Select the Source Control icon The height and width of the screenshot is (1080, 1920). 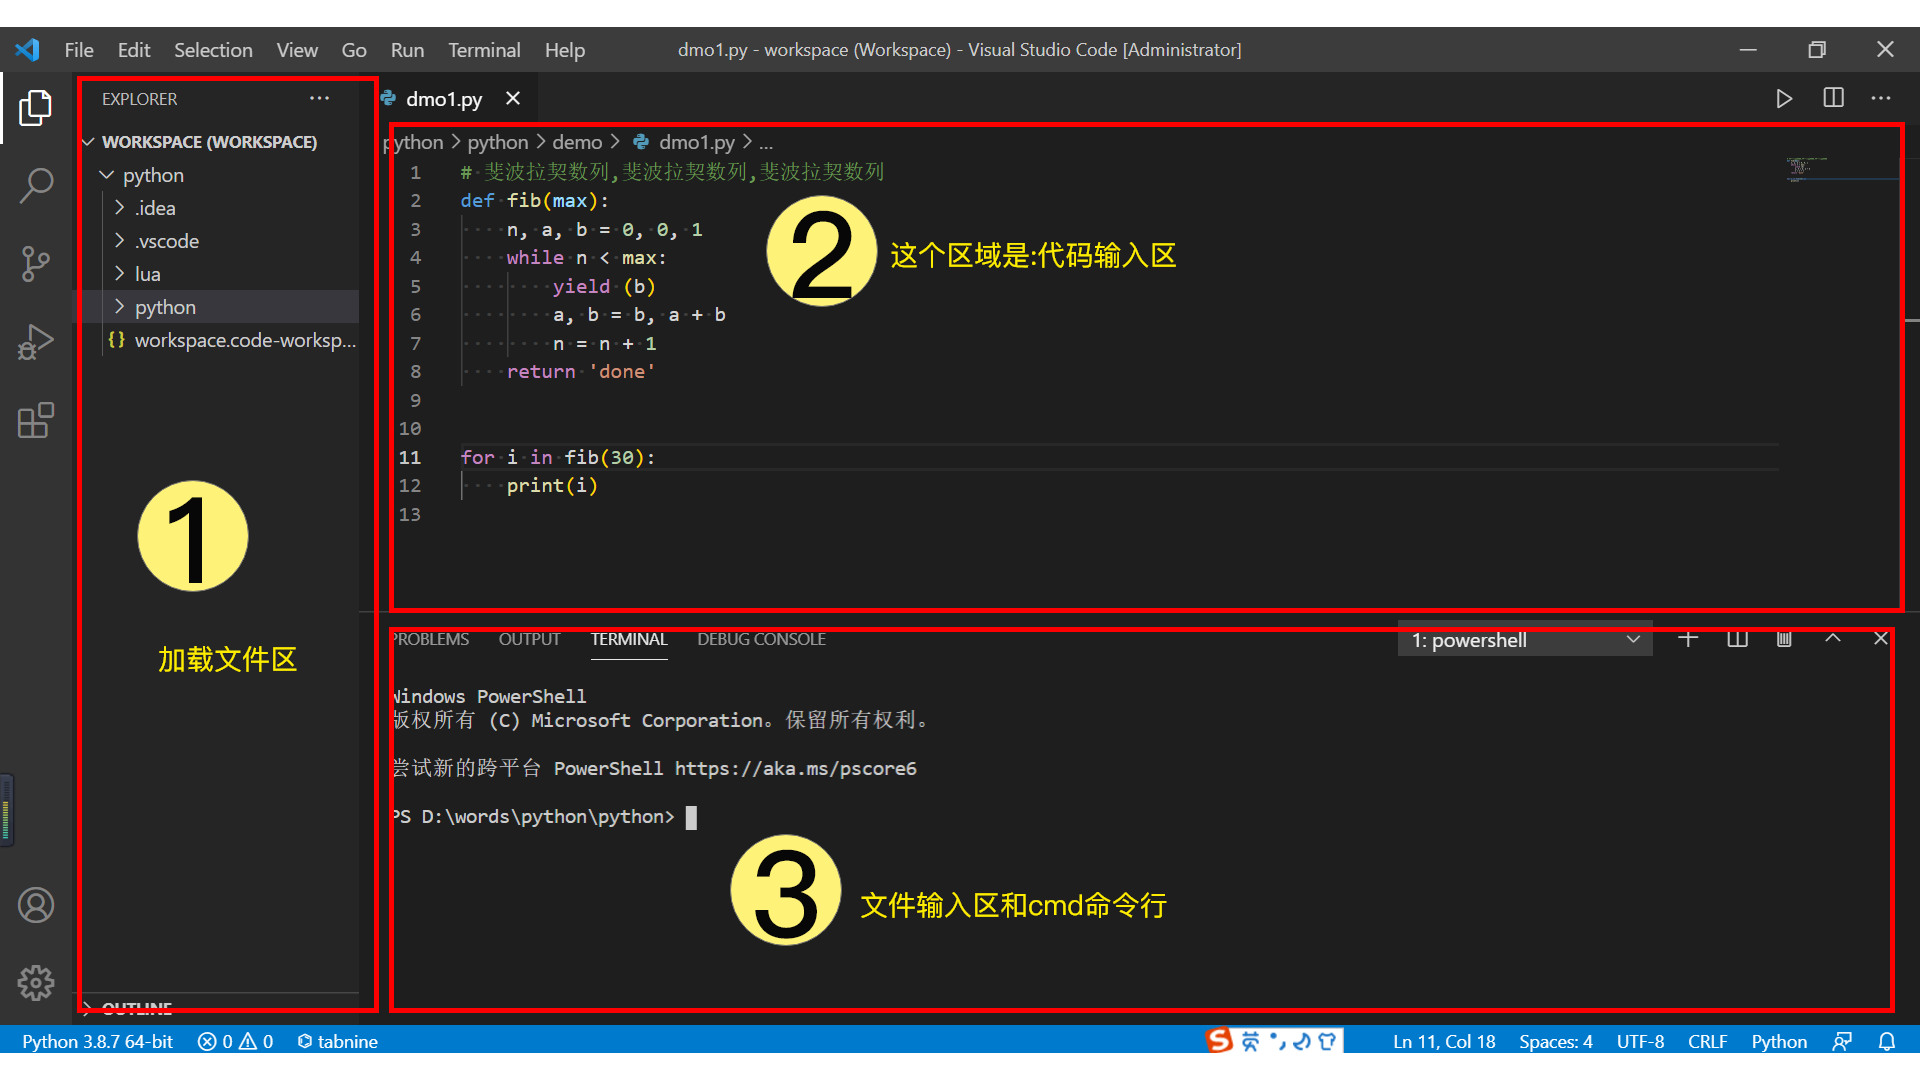36,264
